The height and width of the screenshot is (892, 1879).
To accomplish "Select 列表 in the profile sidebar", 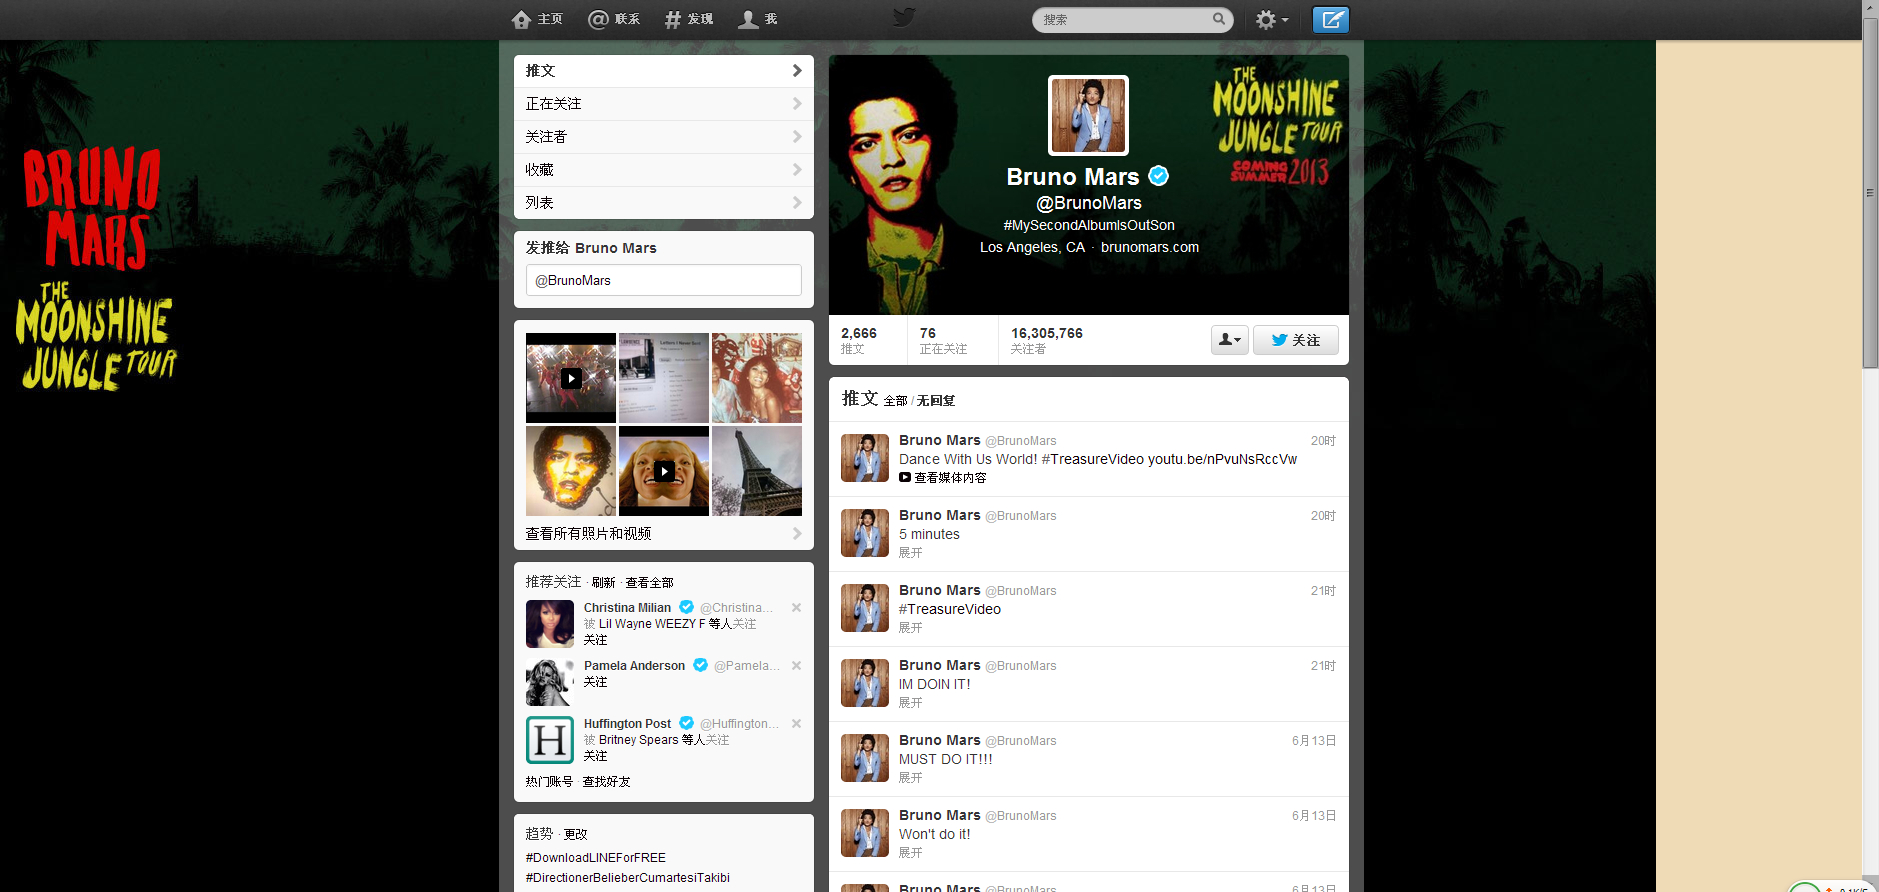I will 664,203.
